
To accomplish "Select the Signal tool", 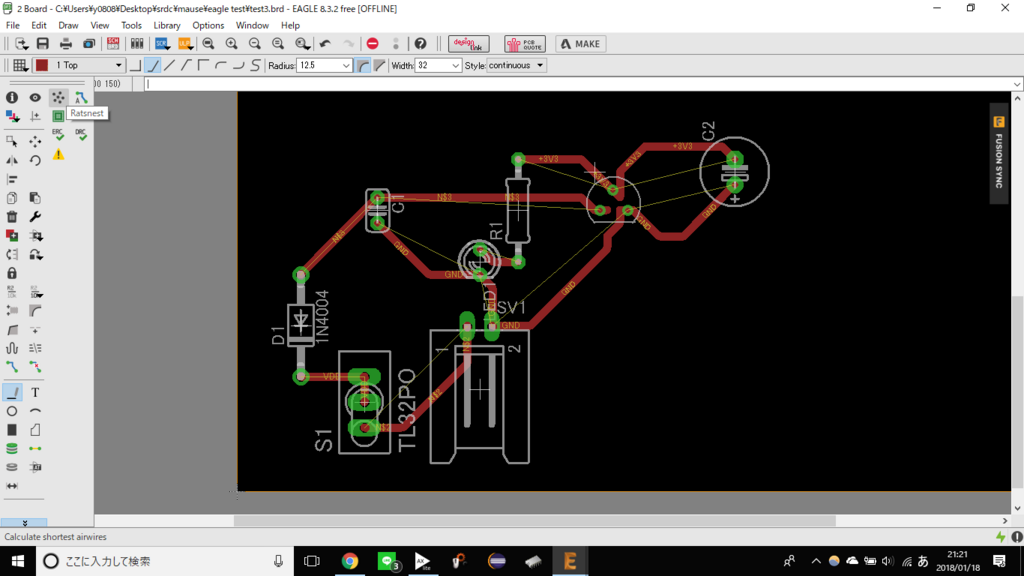I will click(35, 449).
